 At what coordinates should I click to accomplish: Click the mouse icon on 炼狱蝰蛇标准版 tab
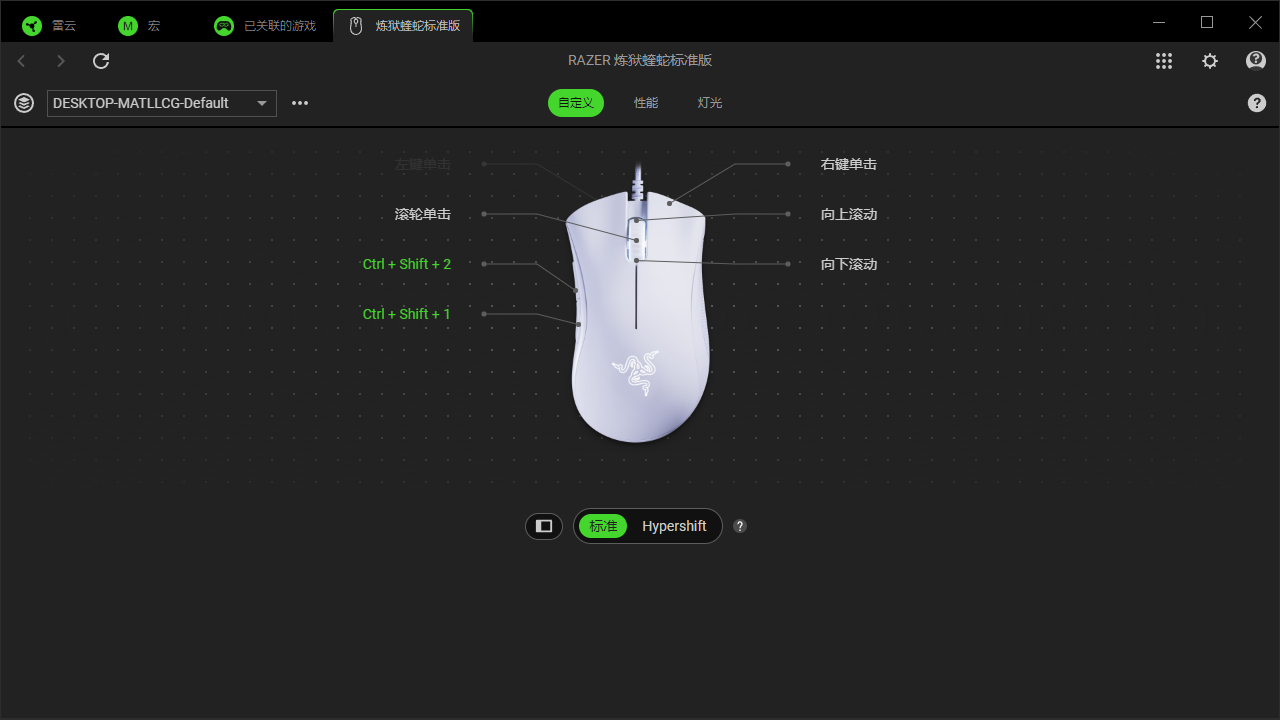(x=355, y=24)
